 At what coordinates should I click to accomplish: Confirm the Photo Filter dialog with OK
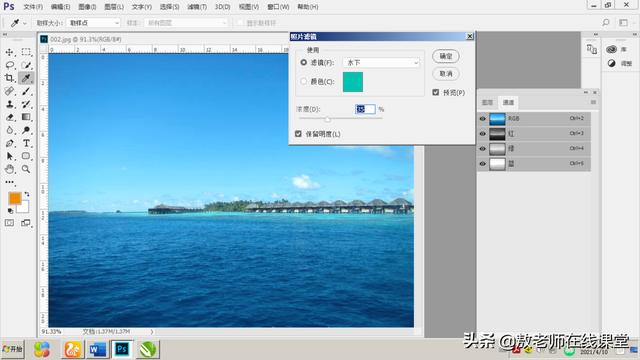click(x=446, y=56)
